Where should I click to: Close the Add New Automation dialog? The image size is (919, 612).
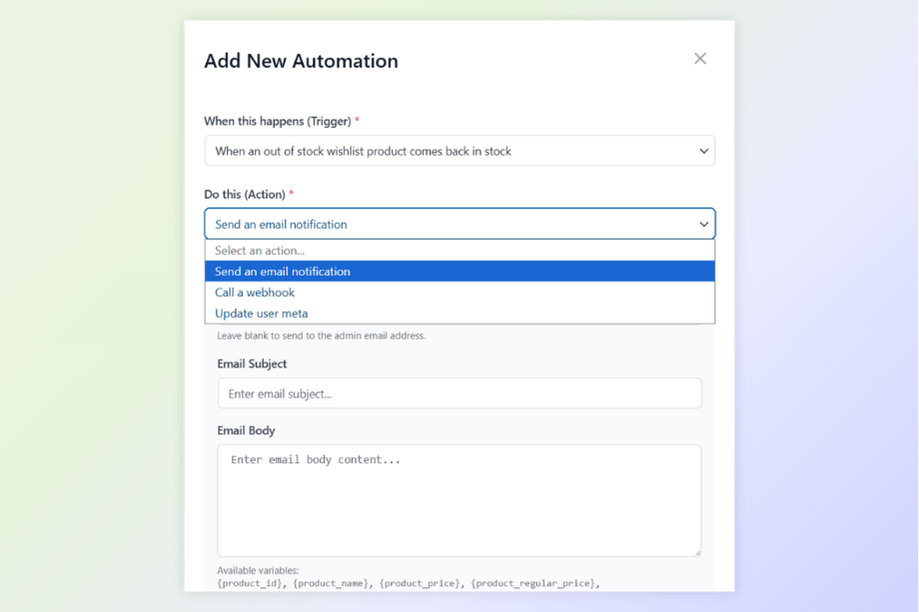(700, 58)
